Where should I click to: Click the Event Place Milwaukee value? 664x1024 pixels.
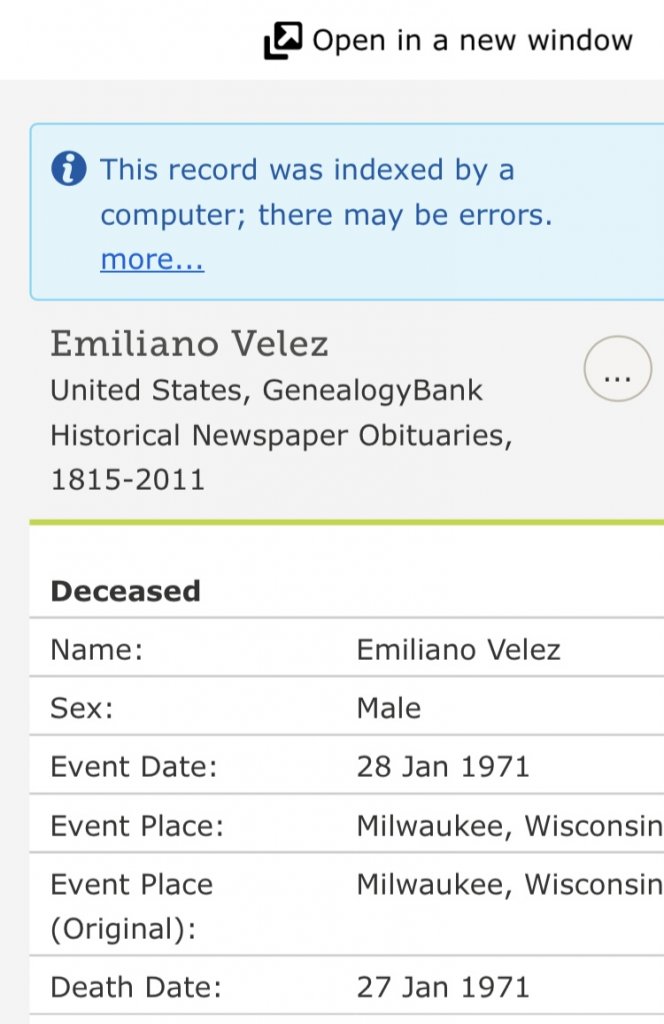coord(508,827)
